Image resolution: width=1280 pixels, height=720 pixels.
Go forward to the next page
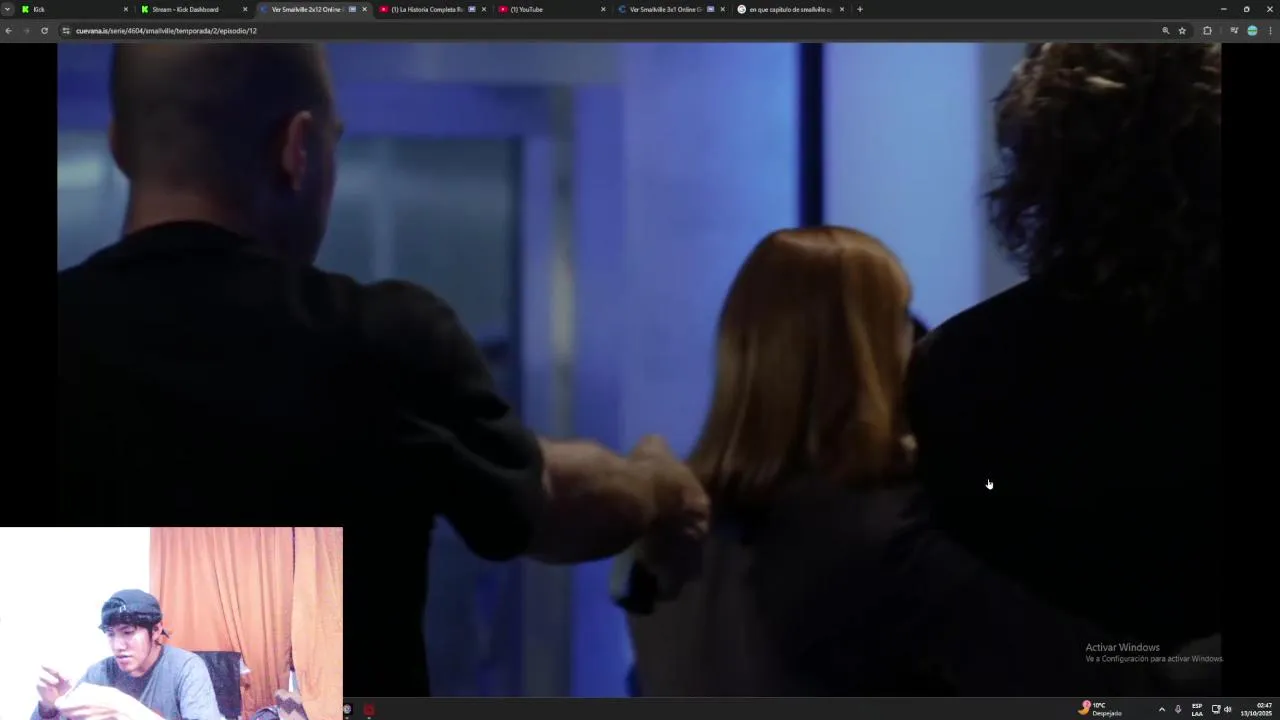pos(26,31)
